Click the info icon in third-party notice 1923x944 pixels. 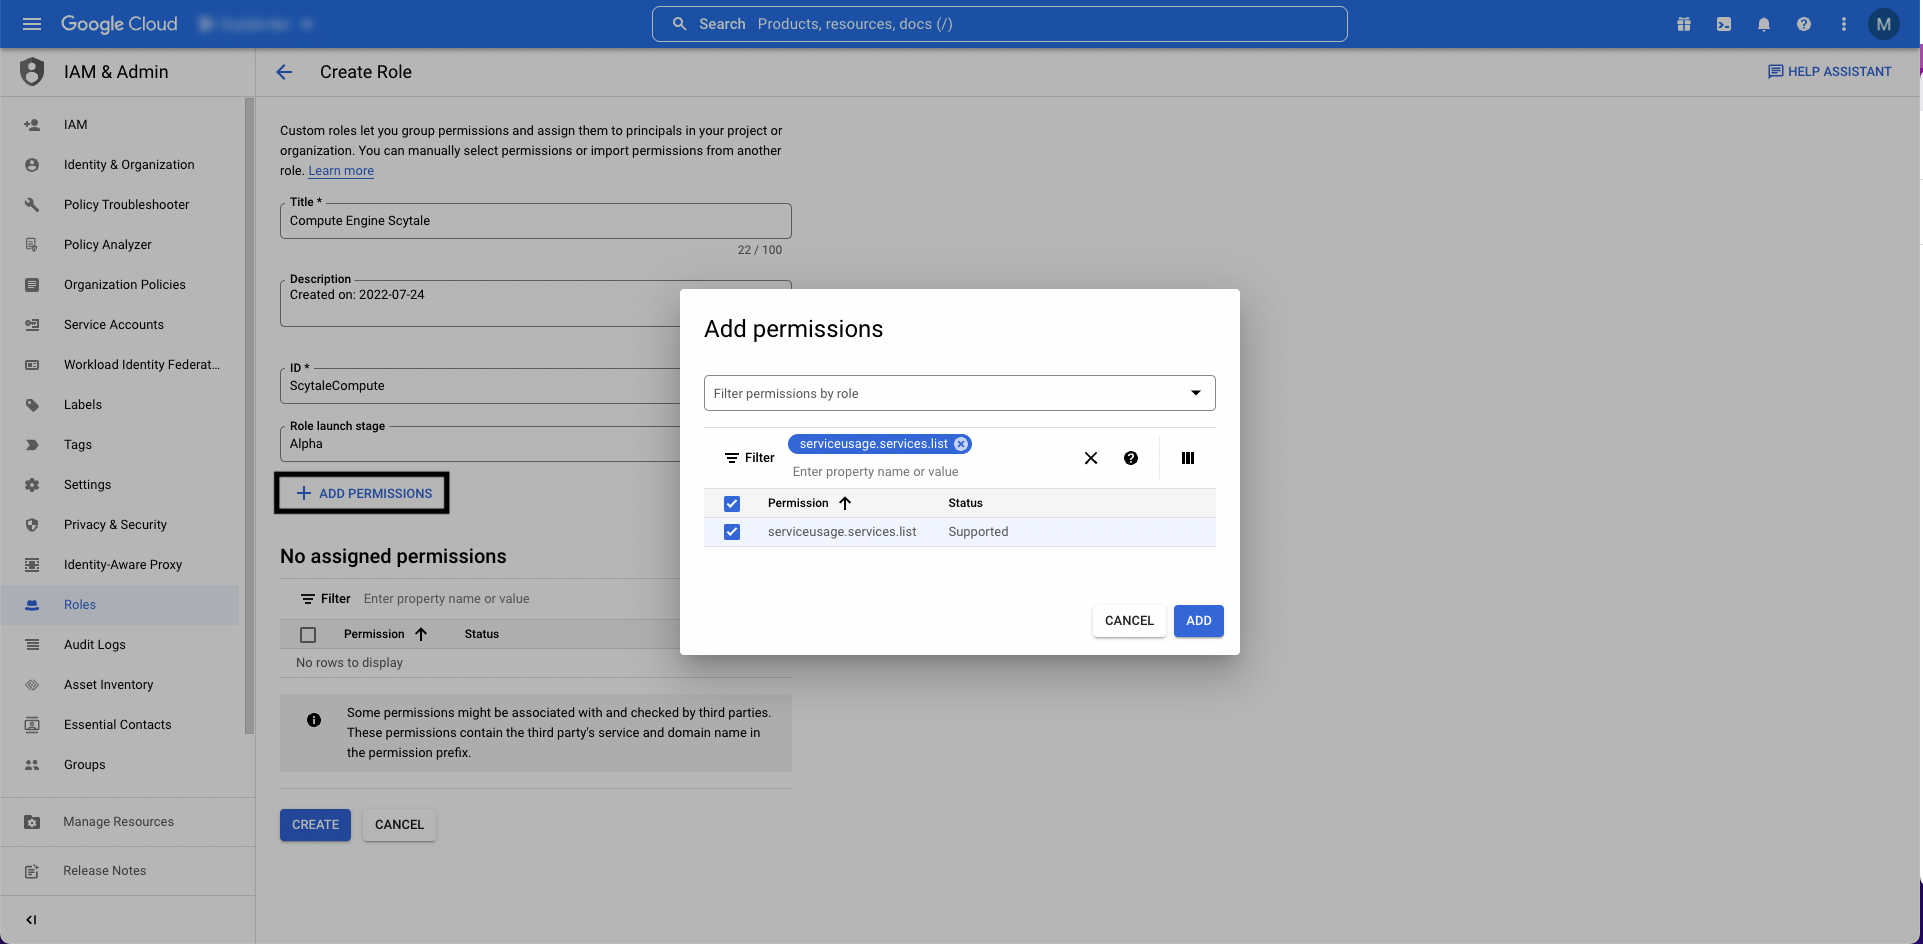[314, 720]
